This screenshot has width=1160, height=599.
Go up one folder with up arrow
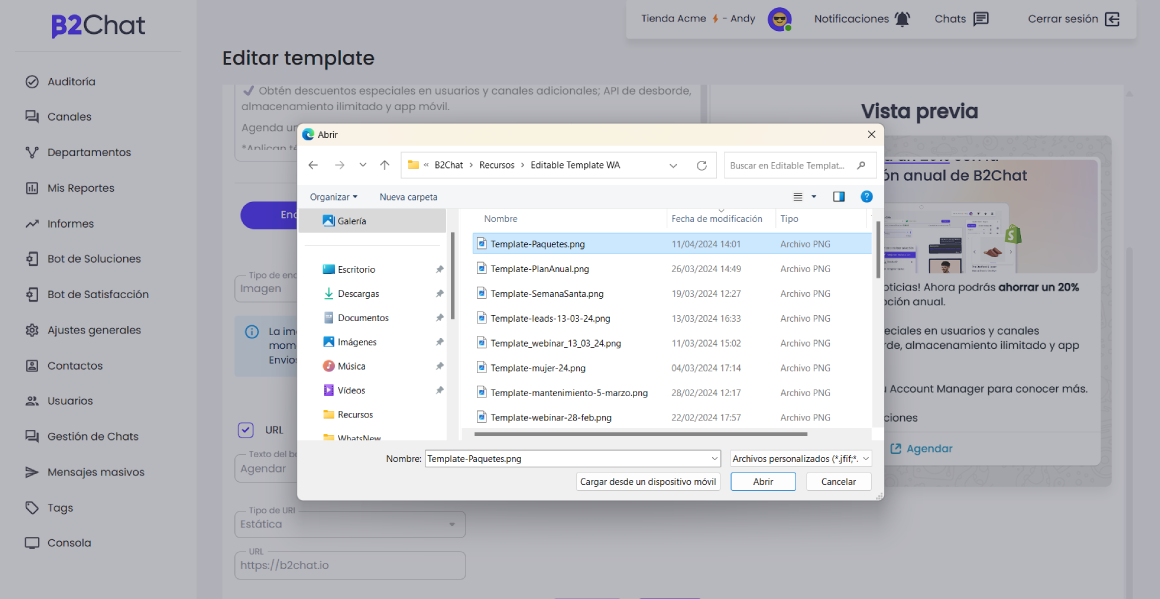pos(385,165)
